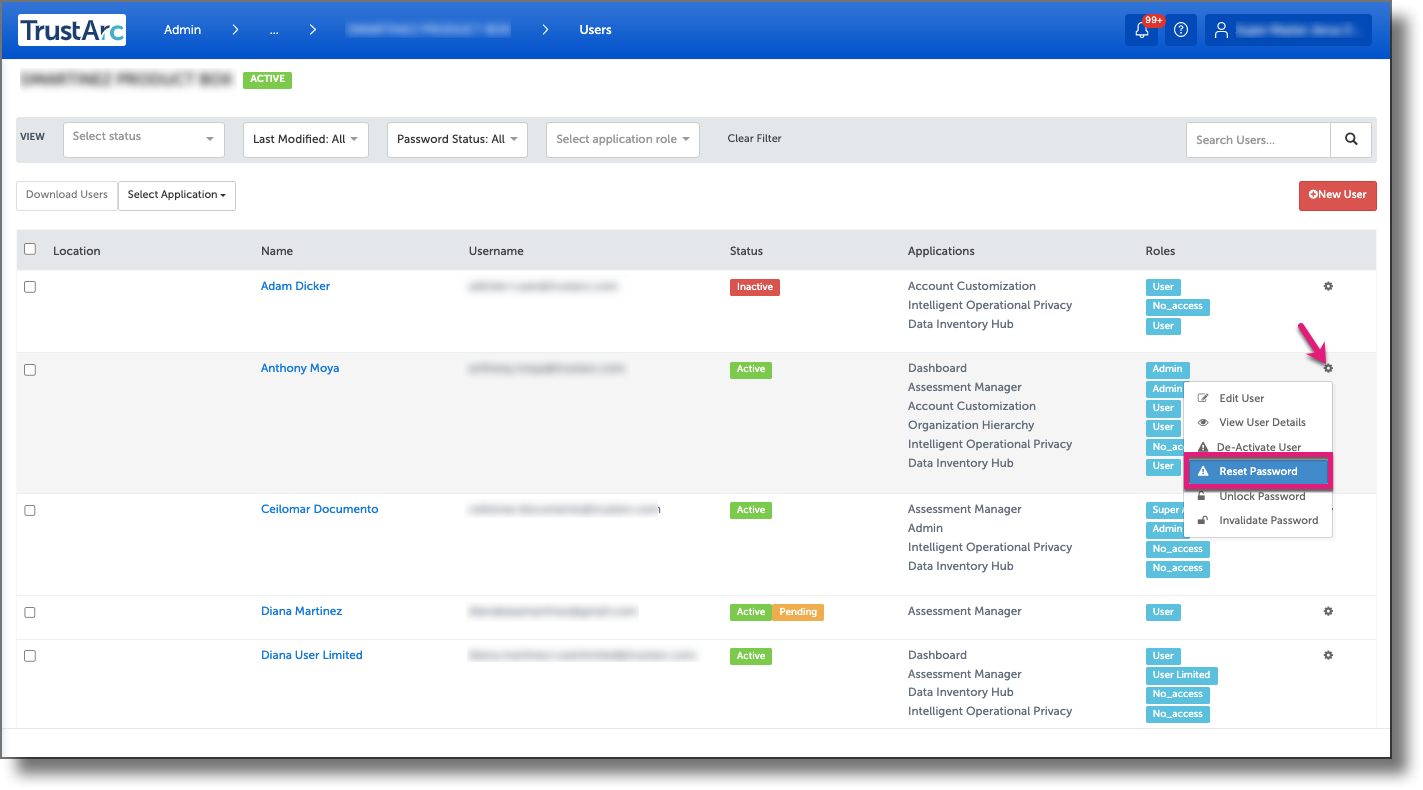Click gear icon for Anthony Moya
Screen dimensions: 1423x790
pos(1328,368)
